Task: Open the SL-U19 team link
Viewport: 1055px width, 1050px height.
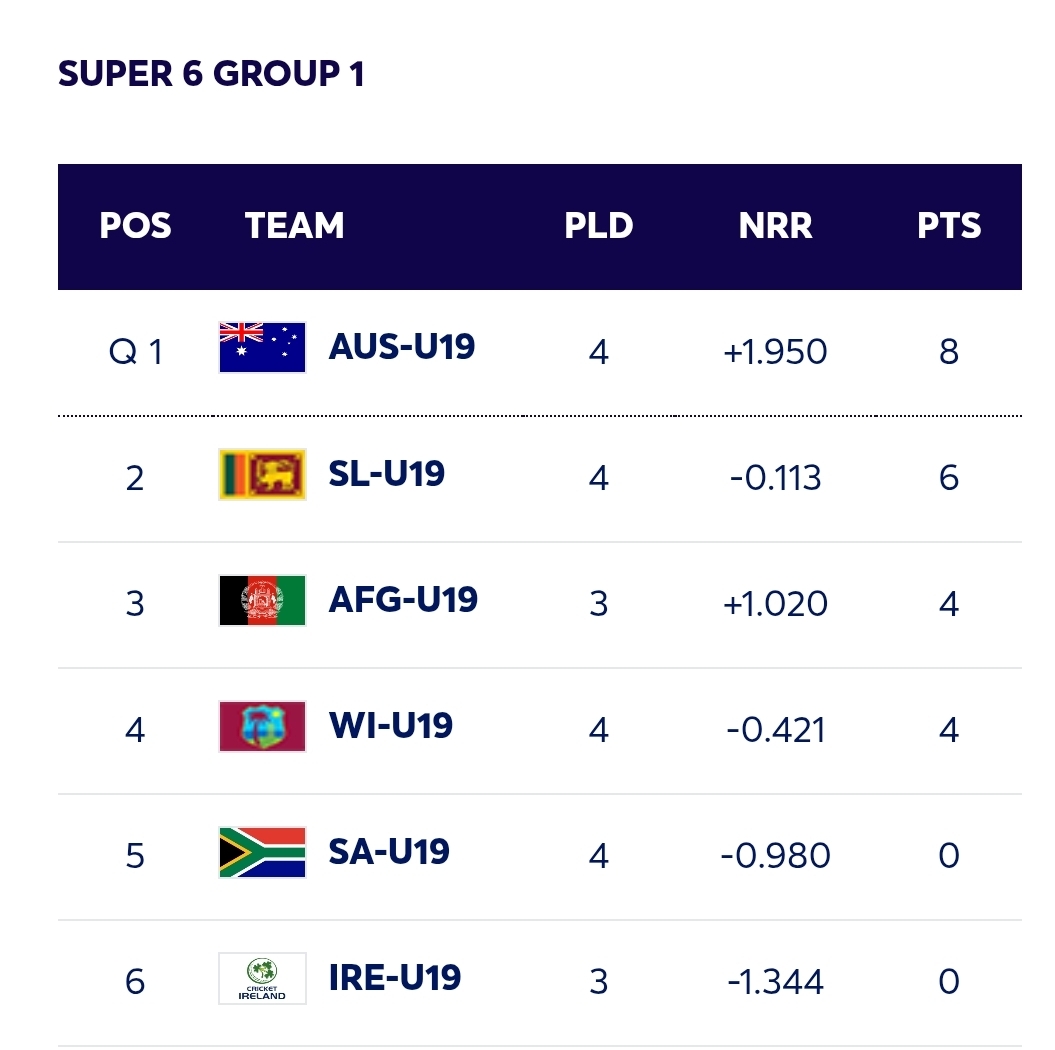Action: pyautogui.click(x=386, y=474)
